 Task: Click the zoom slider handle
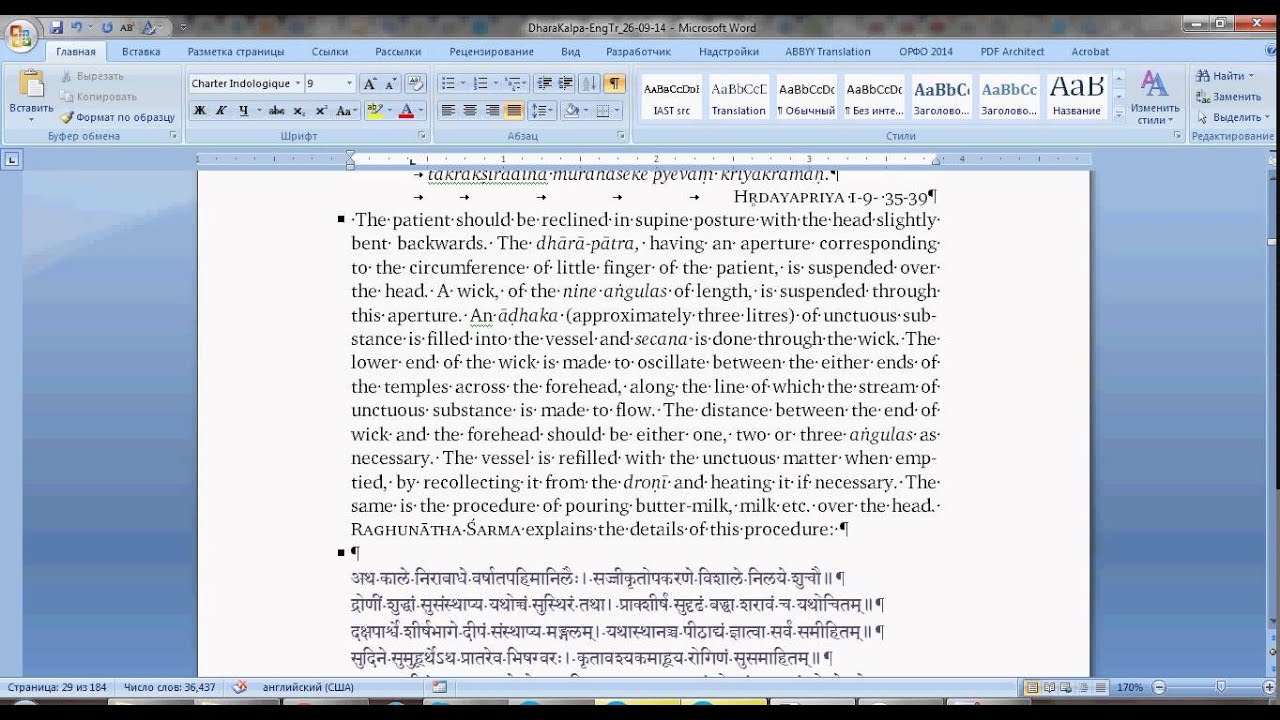tap(1221, 688)
